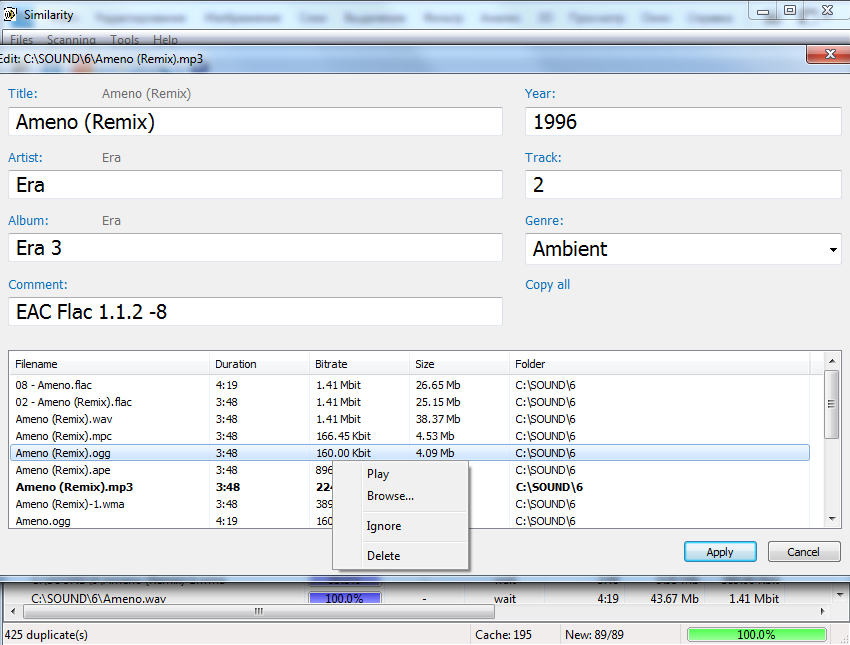Click the "166.45 Kbit" bitrate cell

pos(344,436)
